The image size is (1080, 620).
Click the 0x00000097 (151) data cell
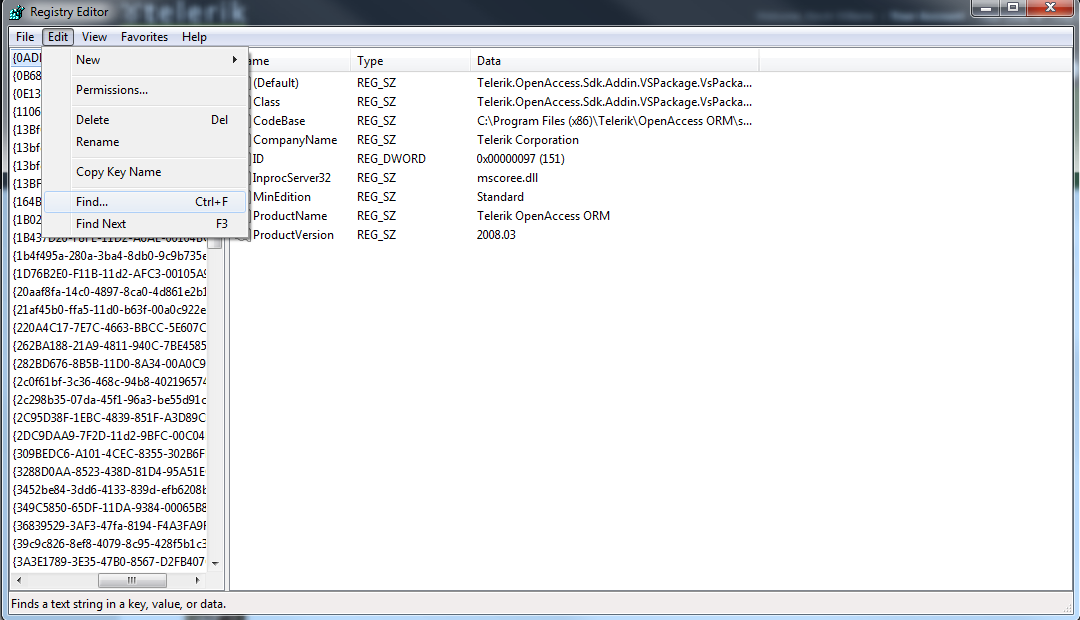pos(521,158)
